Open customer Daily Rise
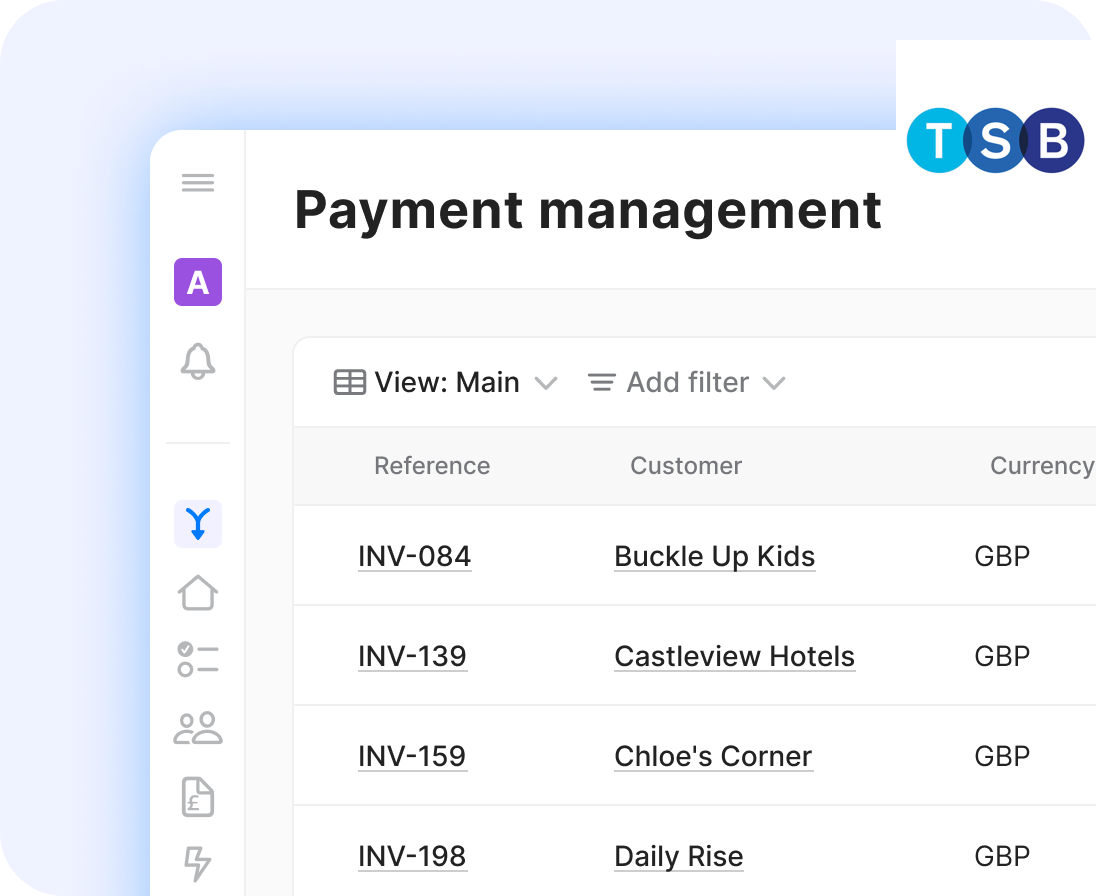 tap(678, 856)
